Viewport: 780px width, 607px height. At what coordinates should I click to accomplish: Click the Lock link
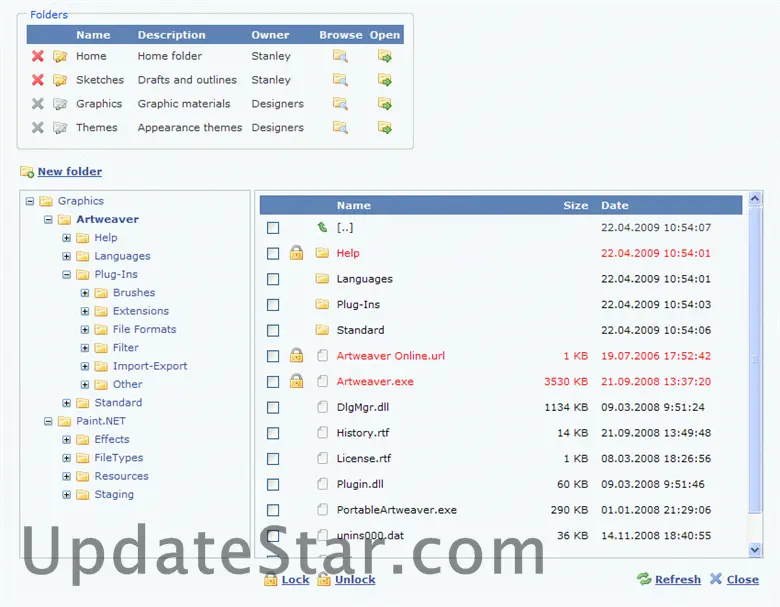295,580
